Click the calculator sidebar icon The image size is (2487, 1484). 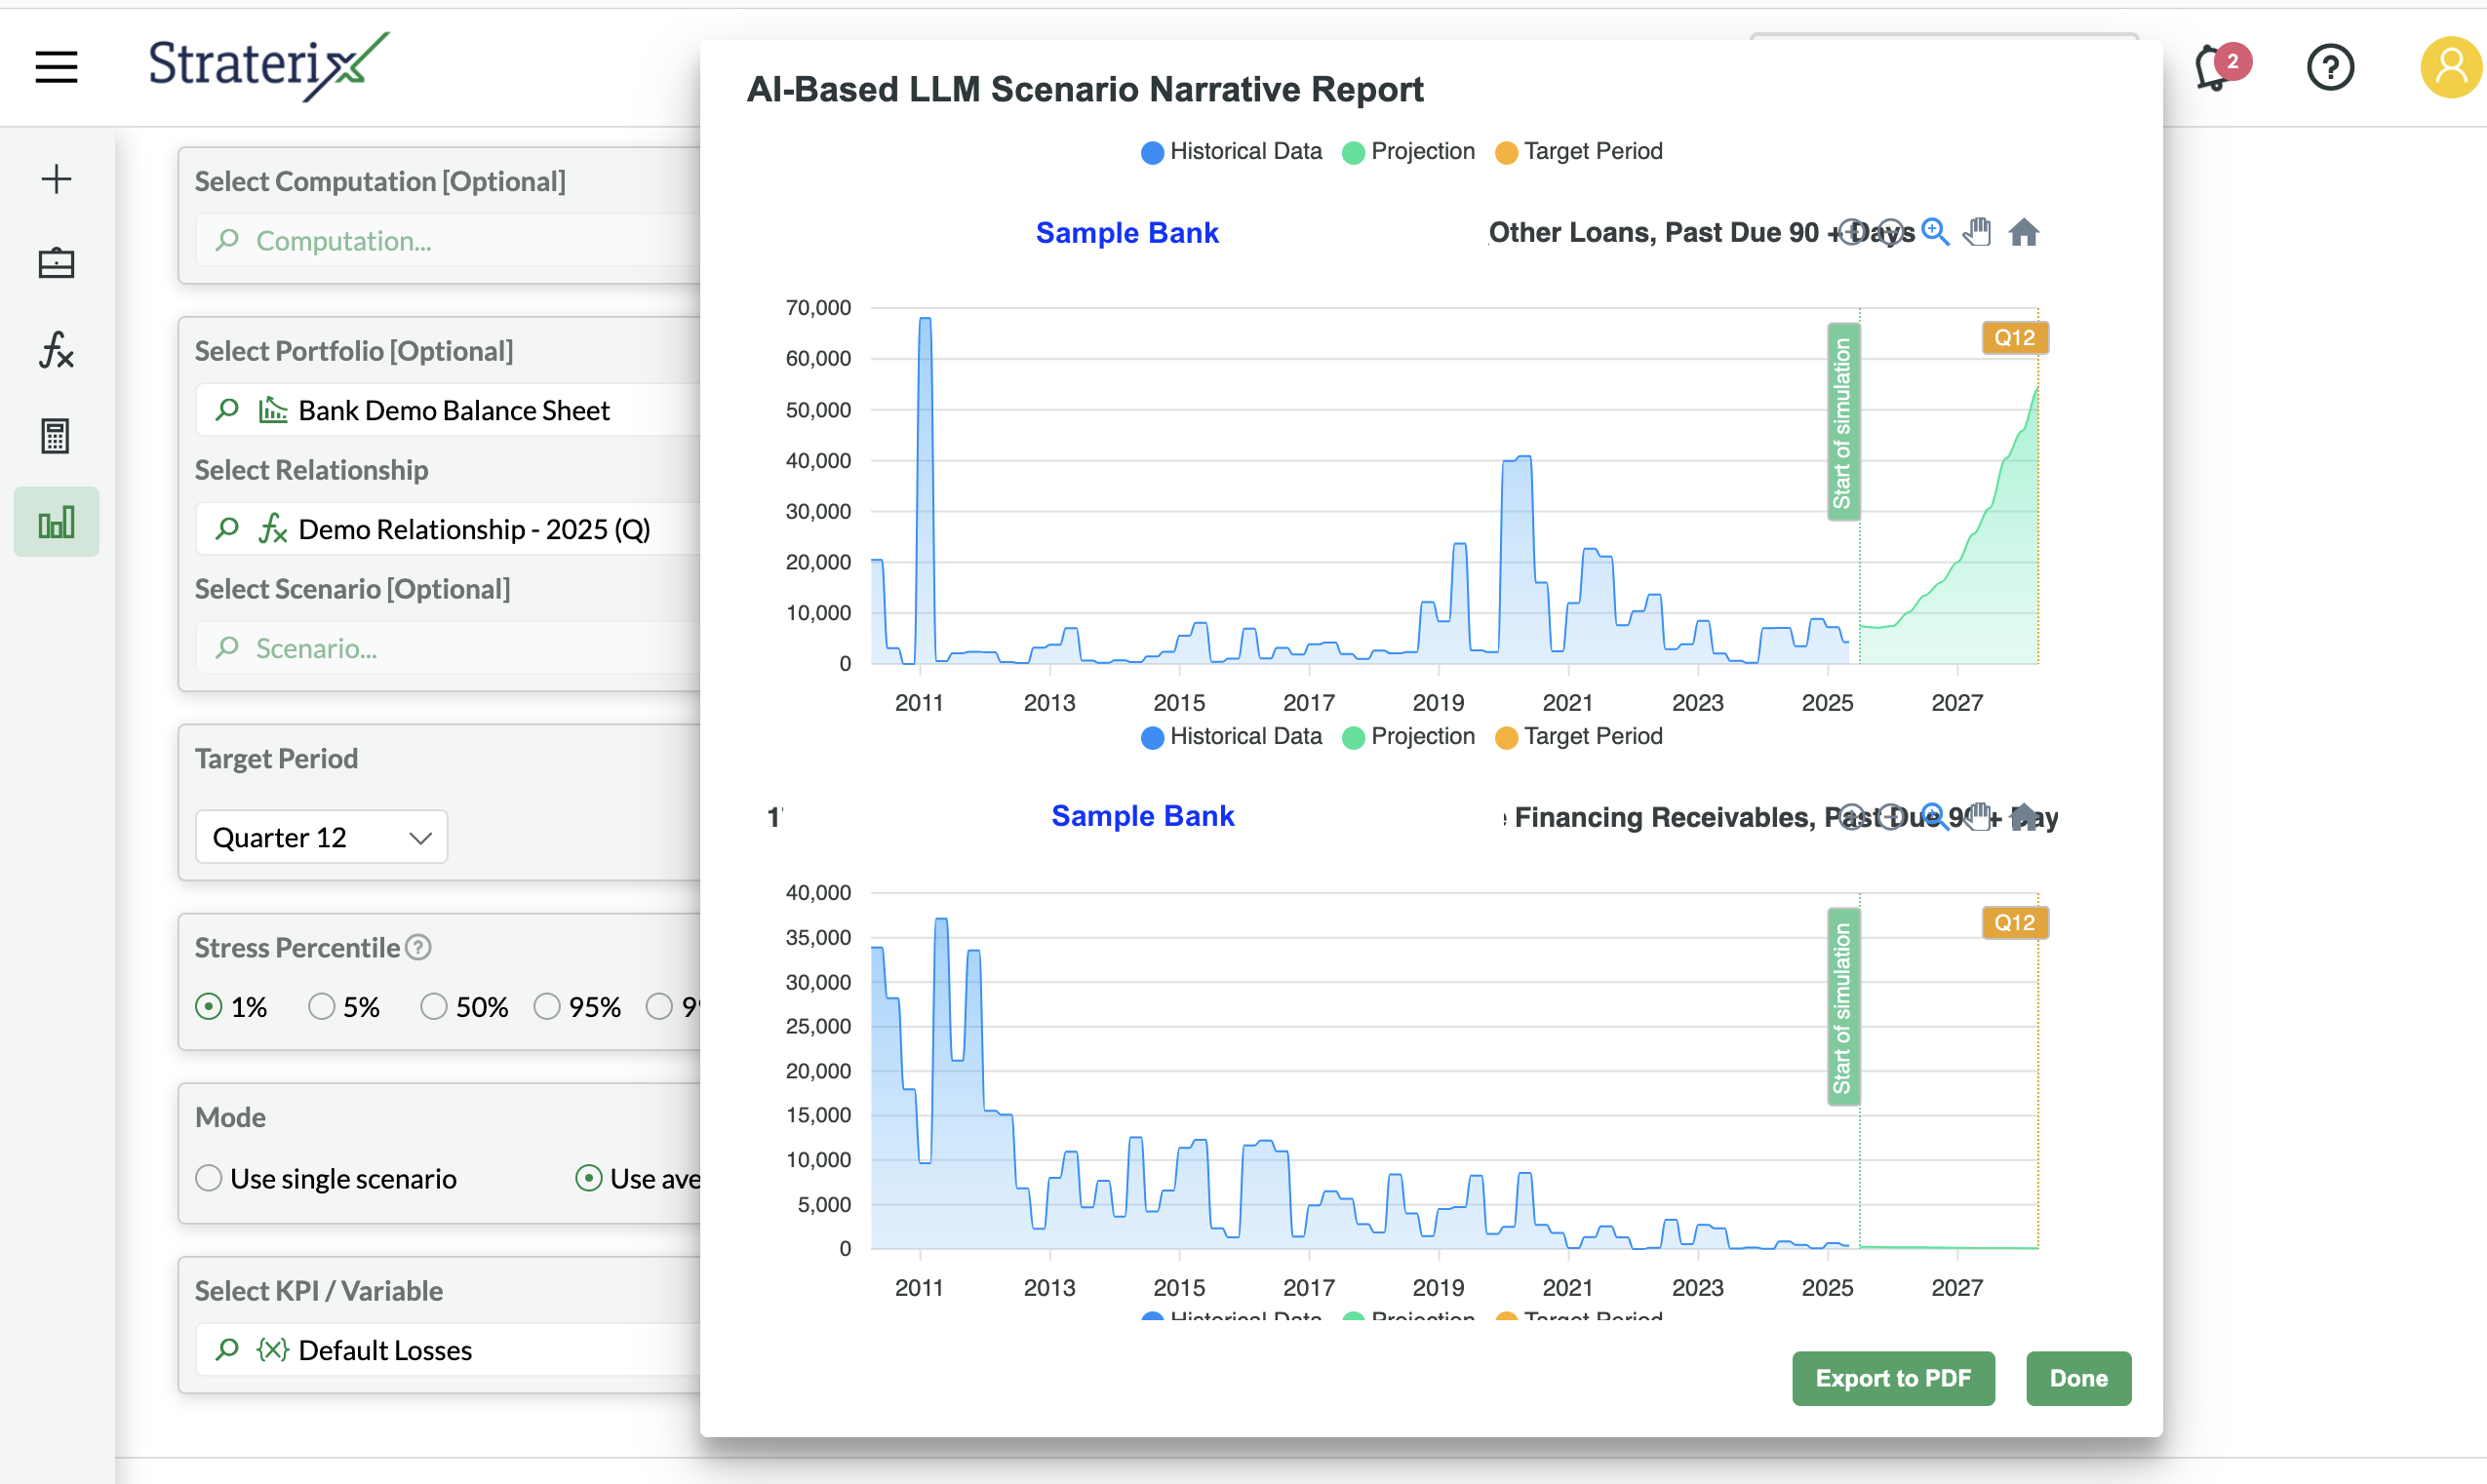pyautogui.click(x=56, y=436)
